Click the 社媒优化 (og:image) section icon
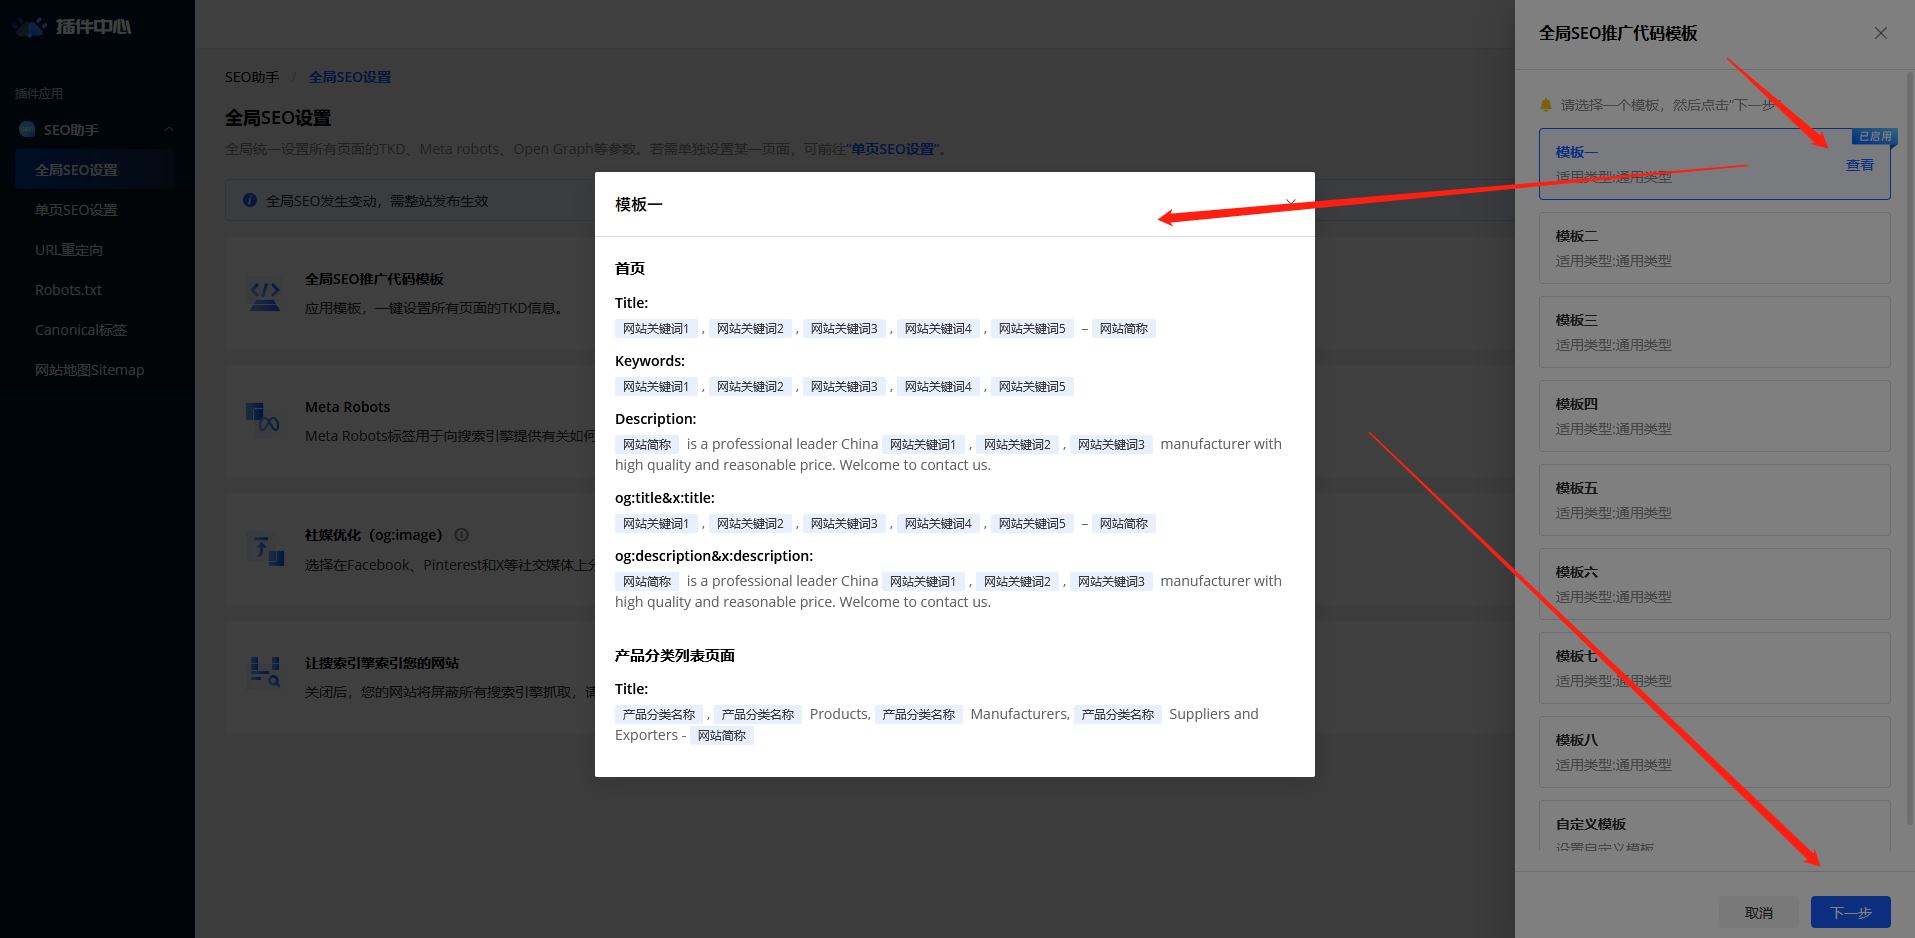This screenshot has height=938, width=1915. [x=266, y=549]
